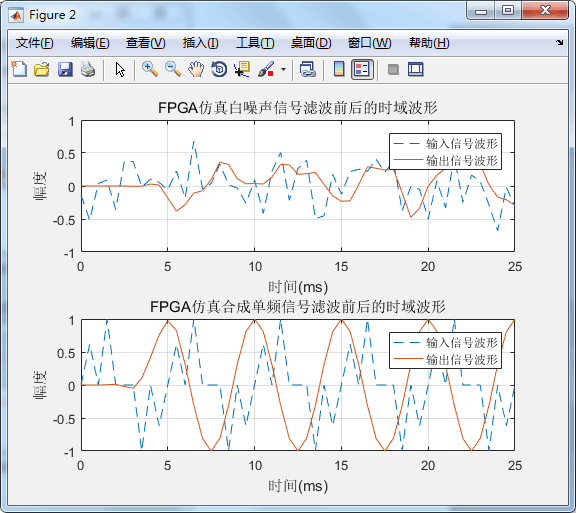
Task: Expand the Brush tool color dropdown arrow
Action: 283,69
